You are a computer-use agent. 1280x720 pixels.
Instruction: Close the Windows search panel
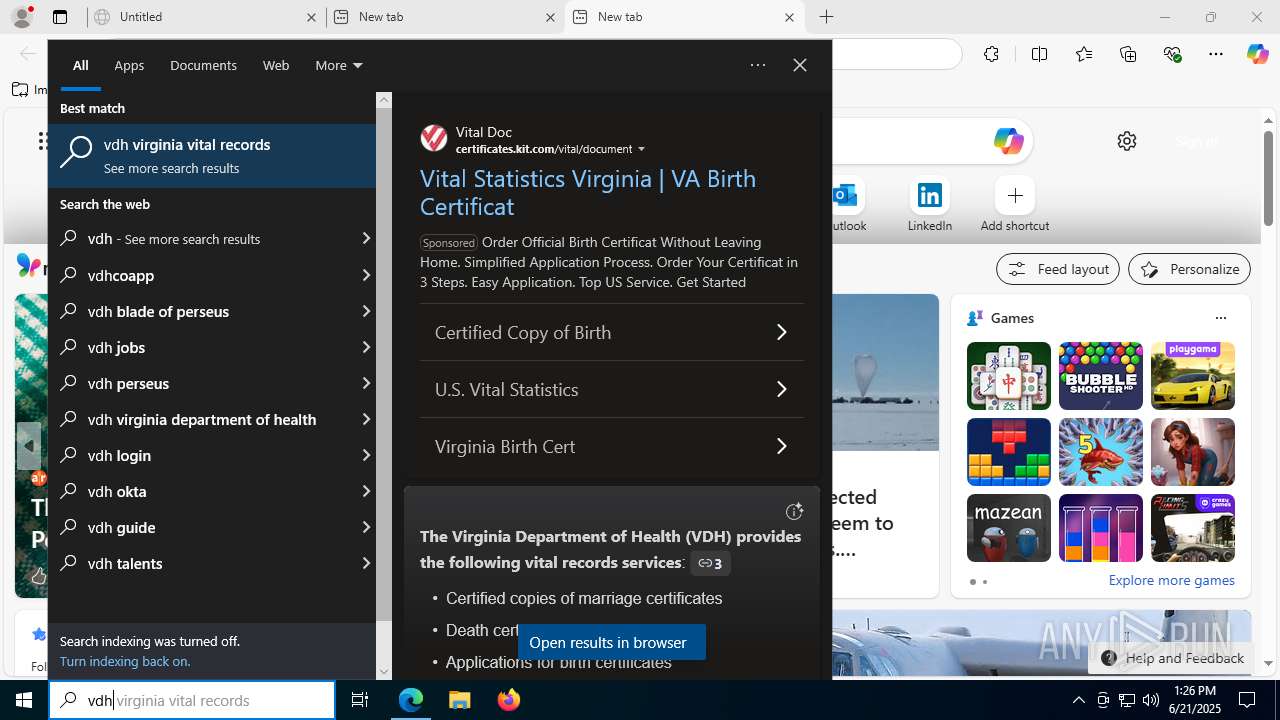[800, 65]
